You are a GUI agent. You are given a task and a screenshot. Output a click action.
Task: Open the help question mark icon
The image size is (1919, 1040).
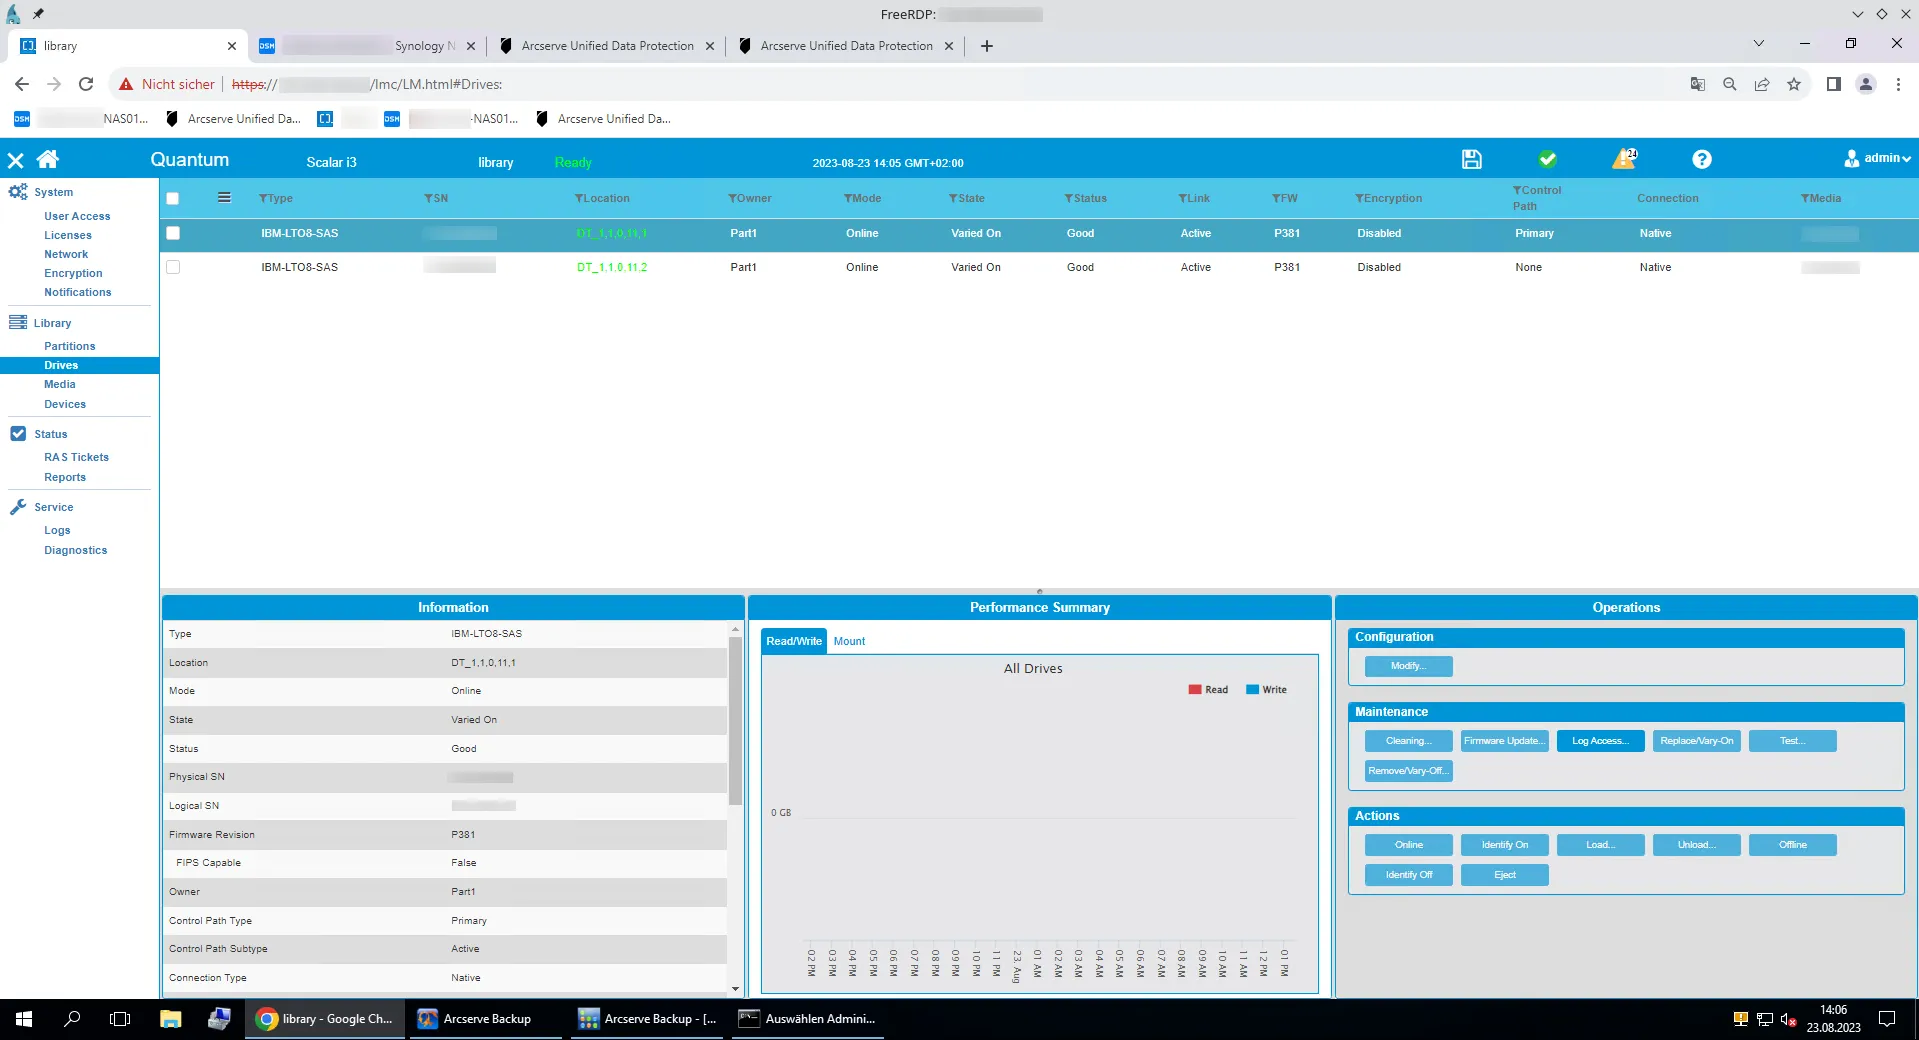1701,159
